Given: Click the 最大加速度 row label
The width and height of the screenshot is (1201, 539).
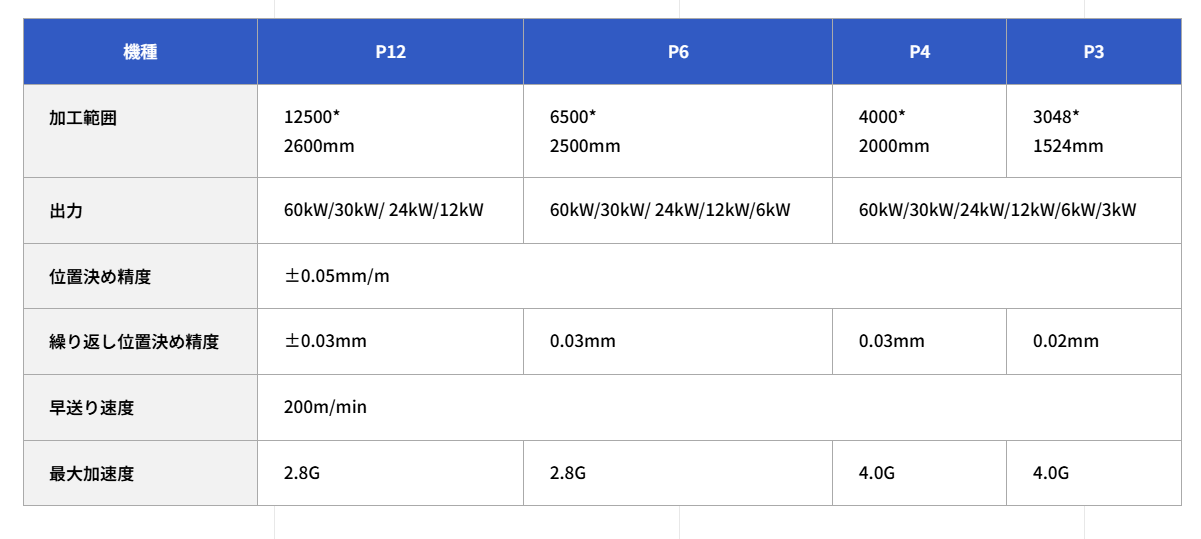Looking at the screenshot, I should pyautogui.click(x=92, y=474).
